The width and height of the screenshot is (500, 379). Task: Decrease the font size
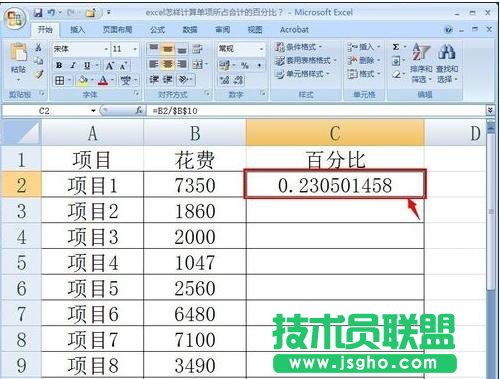click(123, 66)
